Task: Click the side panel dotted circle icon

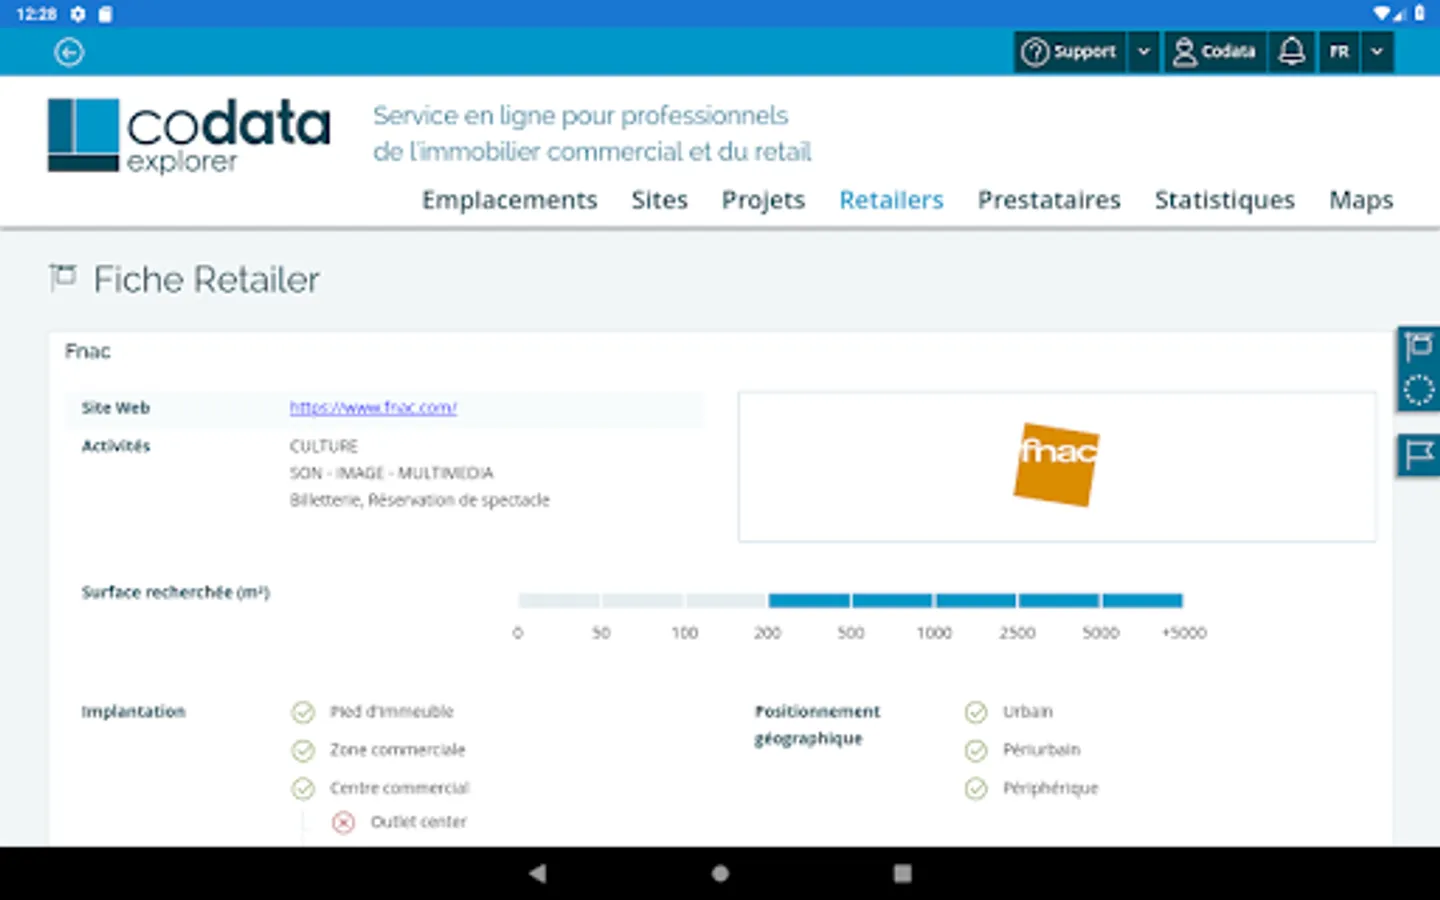Action: point(1418,390)
